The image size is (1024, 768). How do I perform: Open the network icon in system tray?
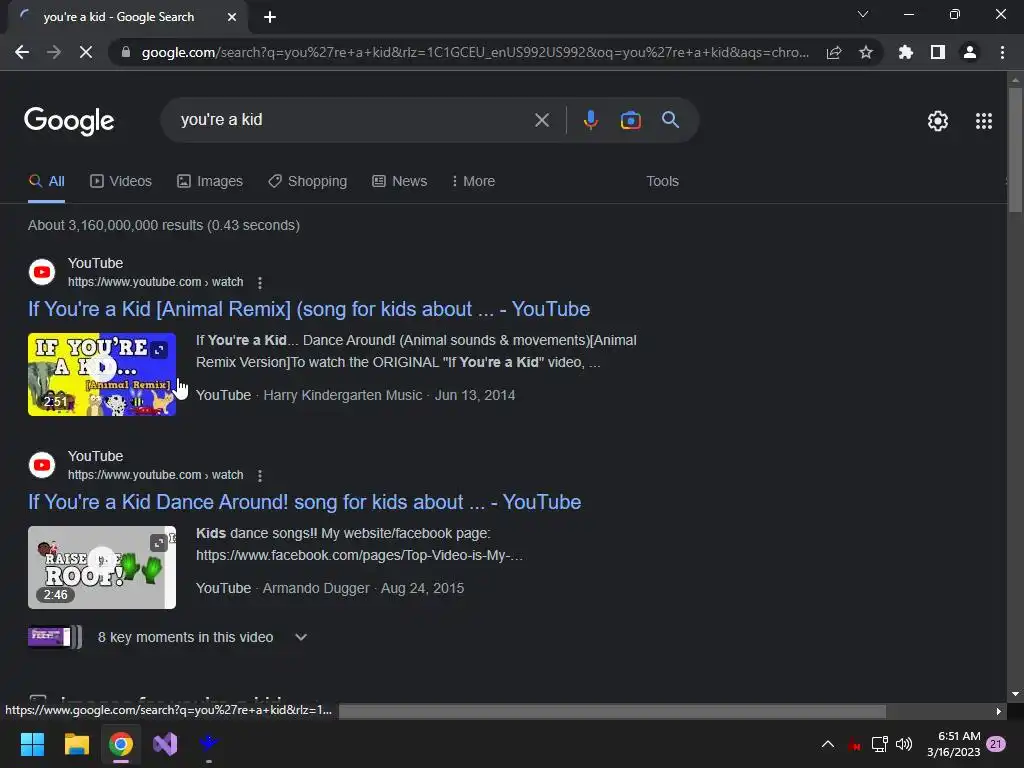point(880,744)
